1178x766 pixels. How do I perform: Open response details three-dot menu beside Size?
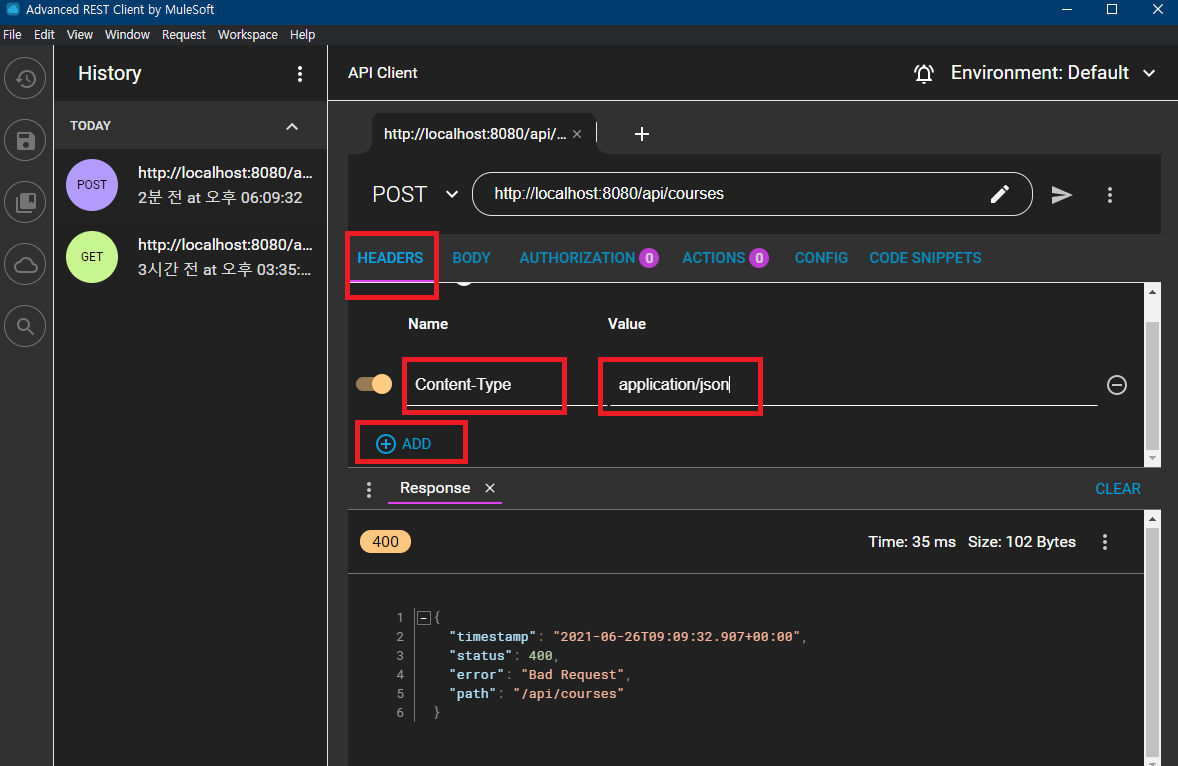1104,542
